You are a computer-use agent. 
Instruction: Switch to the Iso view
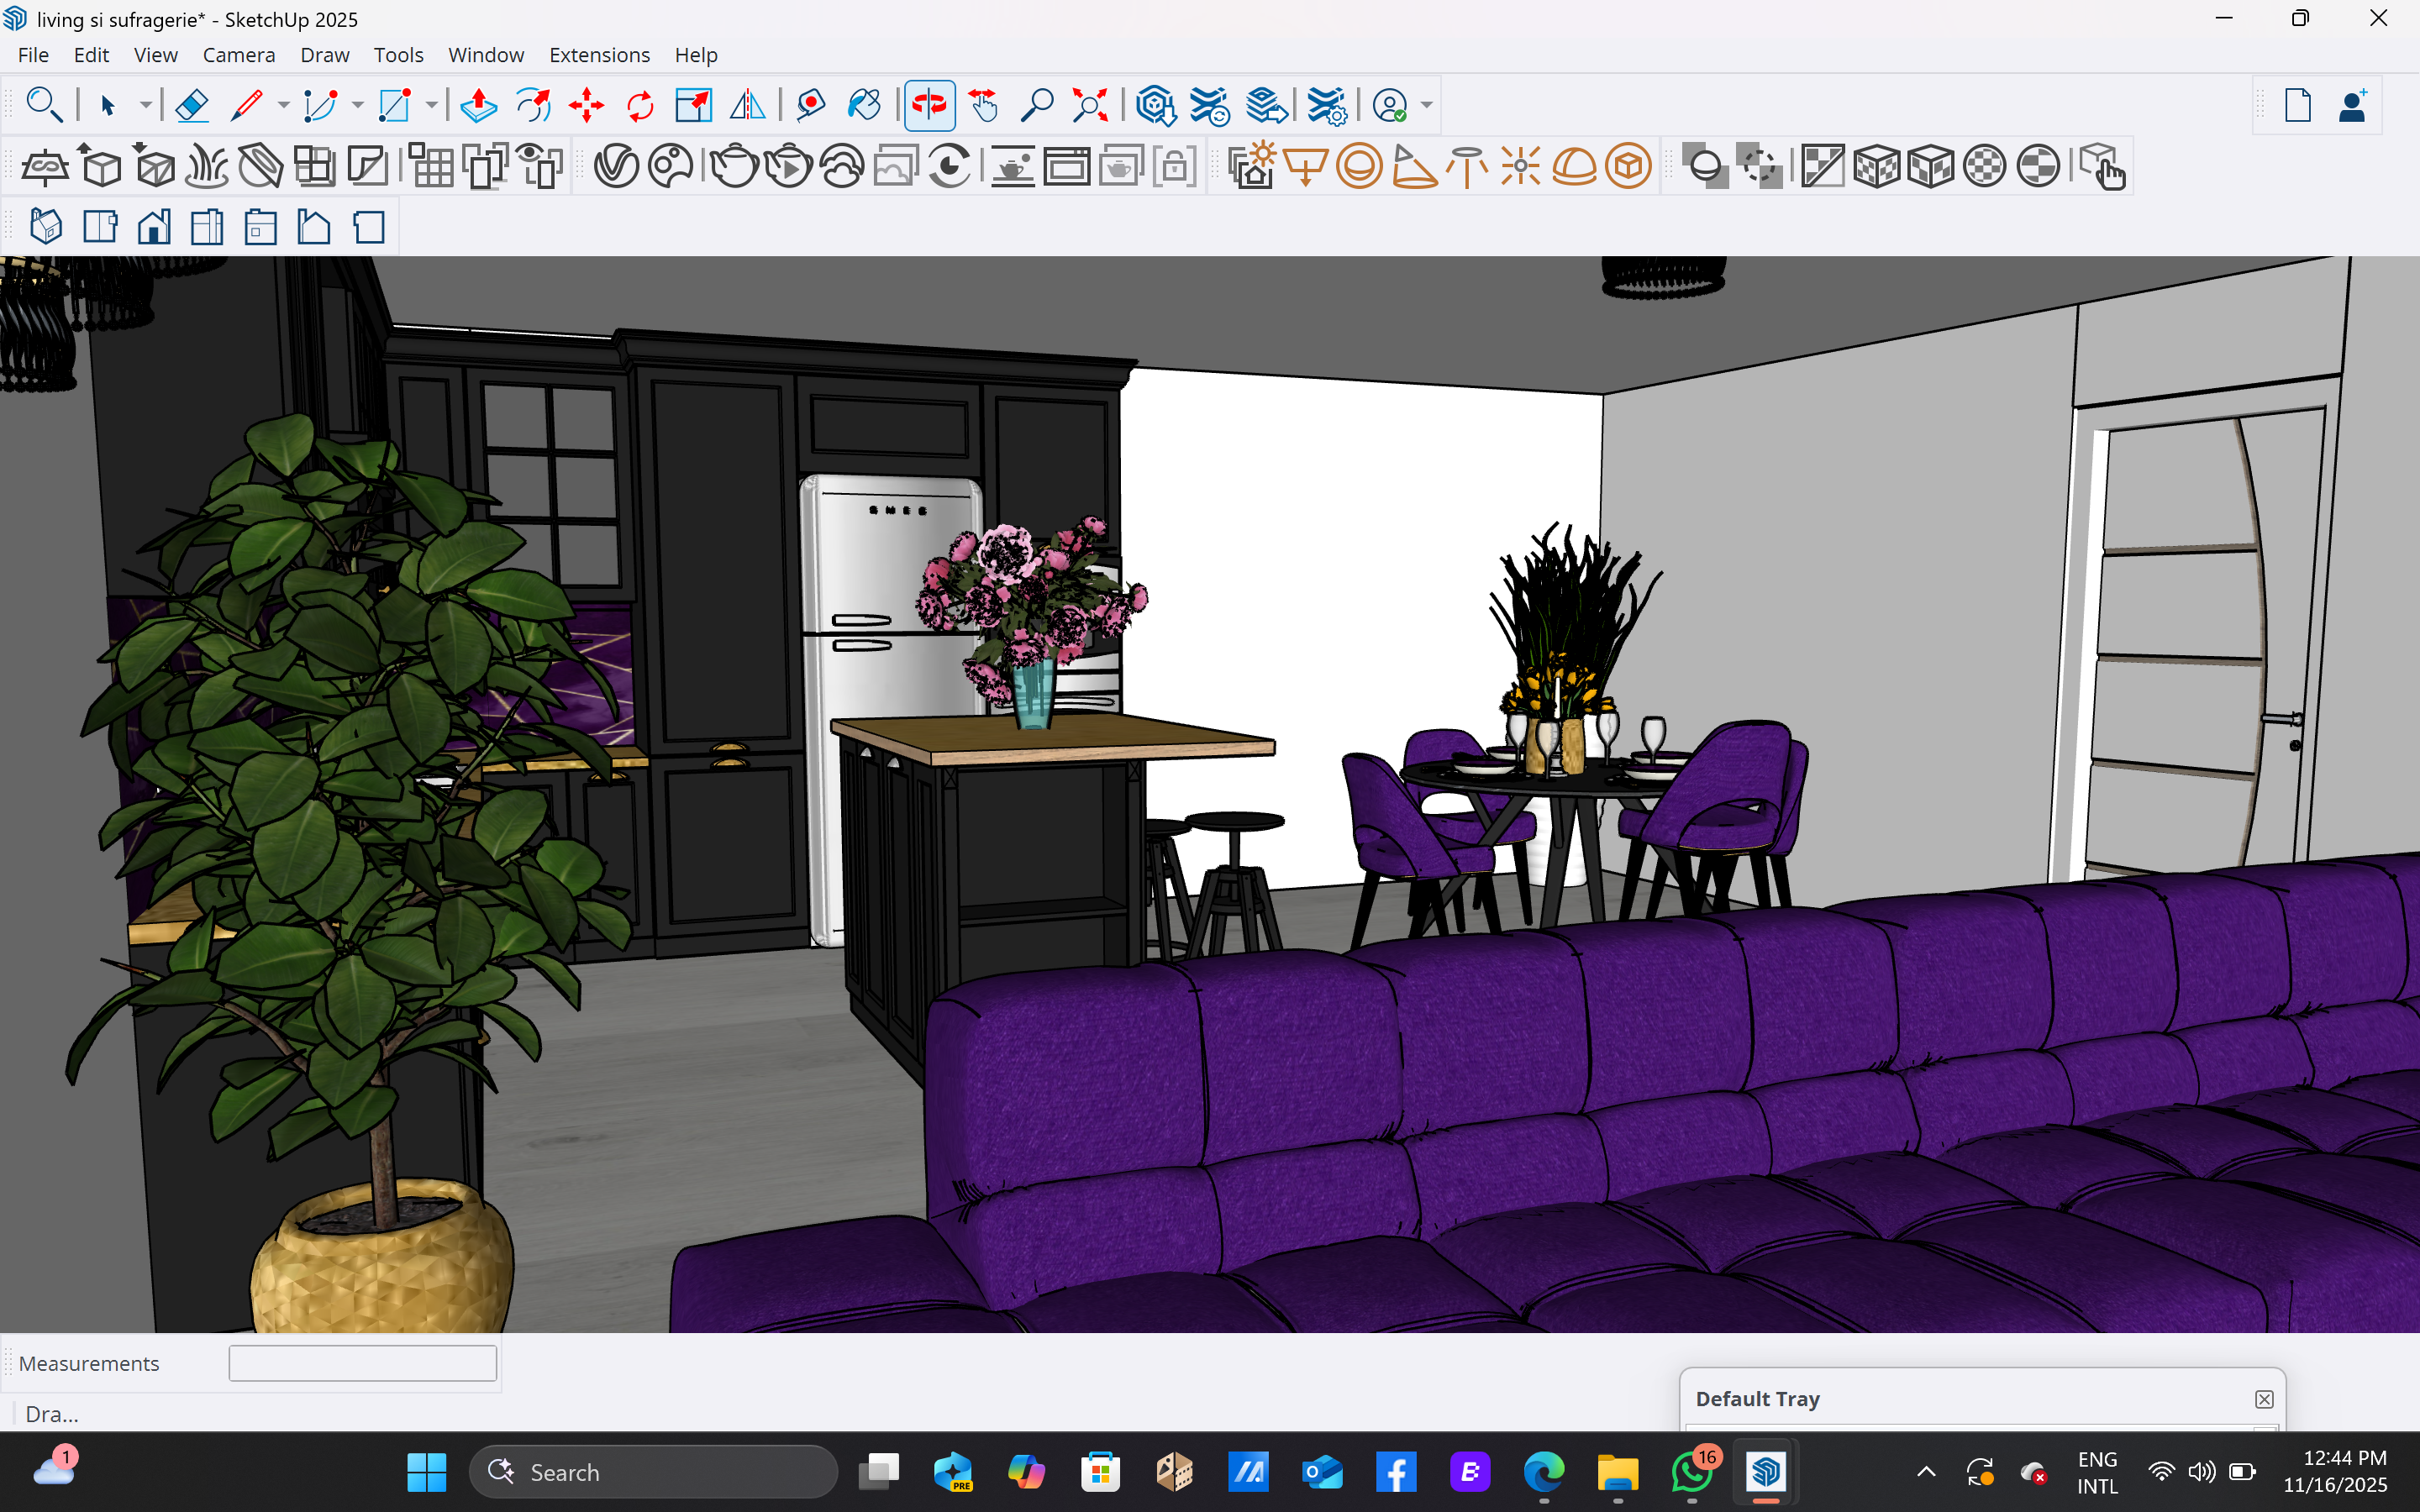(x=46, y=228)
